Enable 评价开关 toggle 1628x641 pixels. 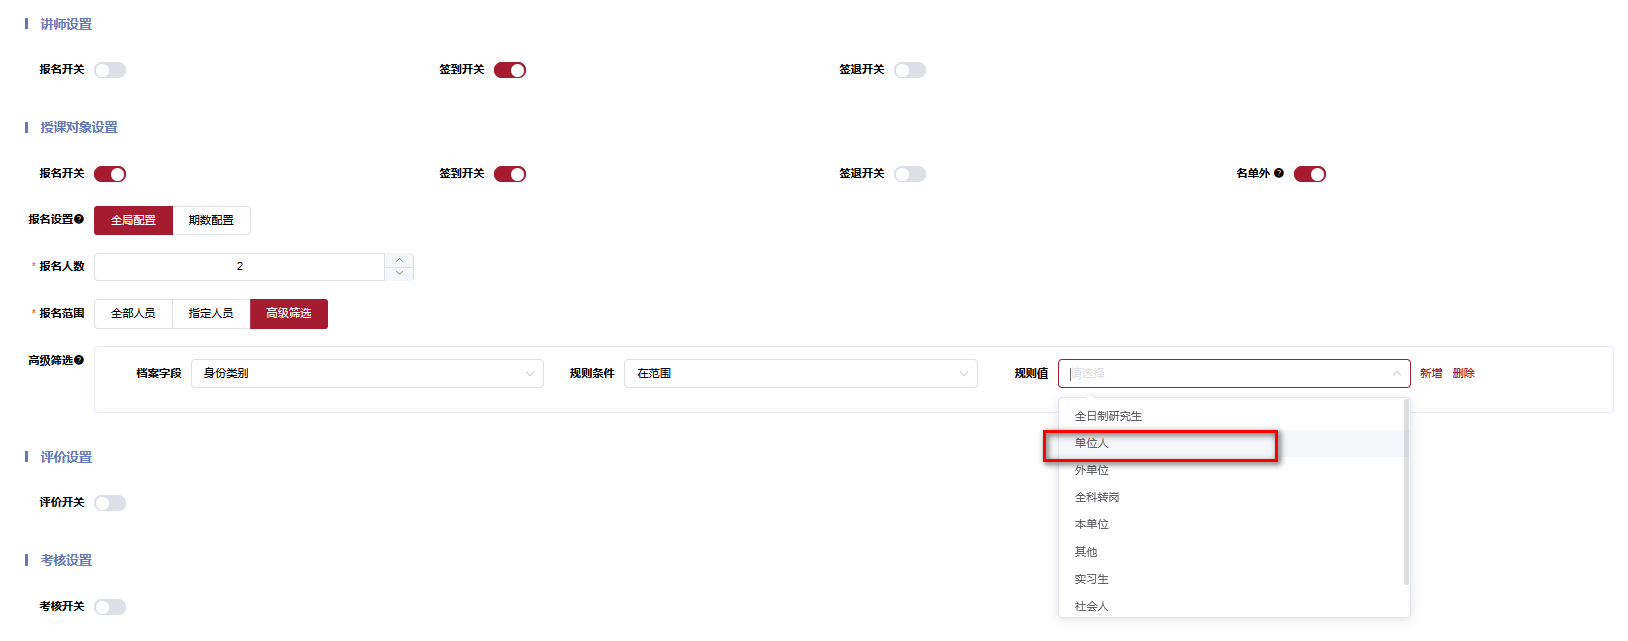click(x=110, y=503)
